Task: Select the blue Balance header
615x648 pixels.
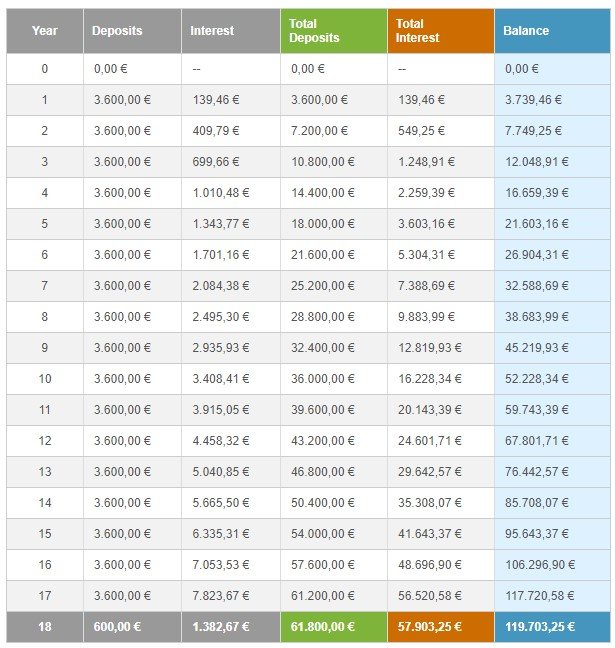Action: pos(552,31)
